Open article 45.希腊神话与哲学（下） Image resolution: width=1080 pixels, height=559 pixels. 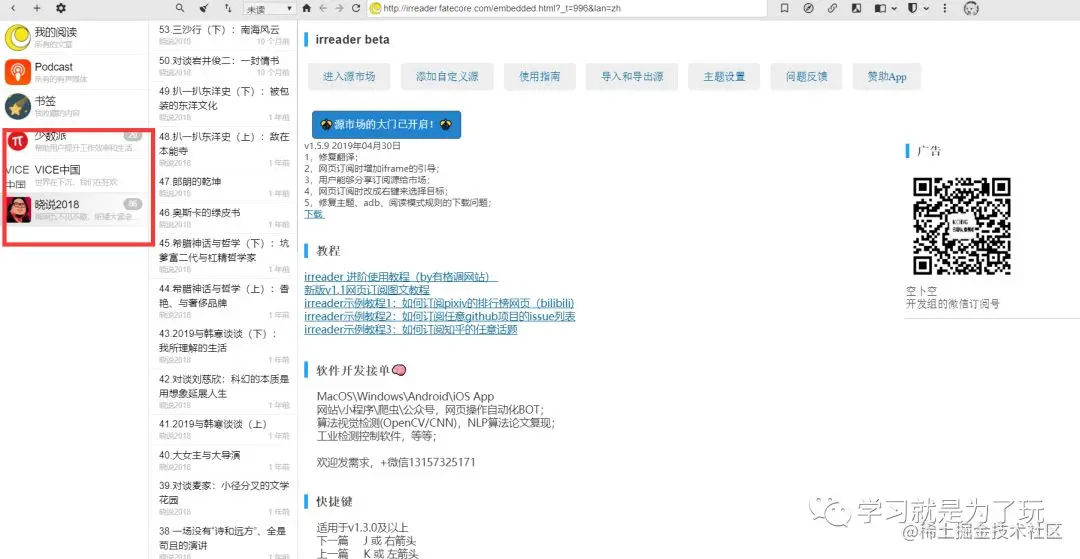tap(224, 255)
